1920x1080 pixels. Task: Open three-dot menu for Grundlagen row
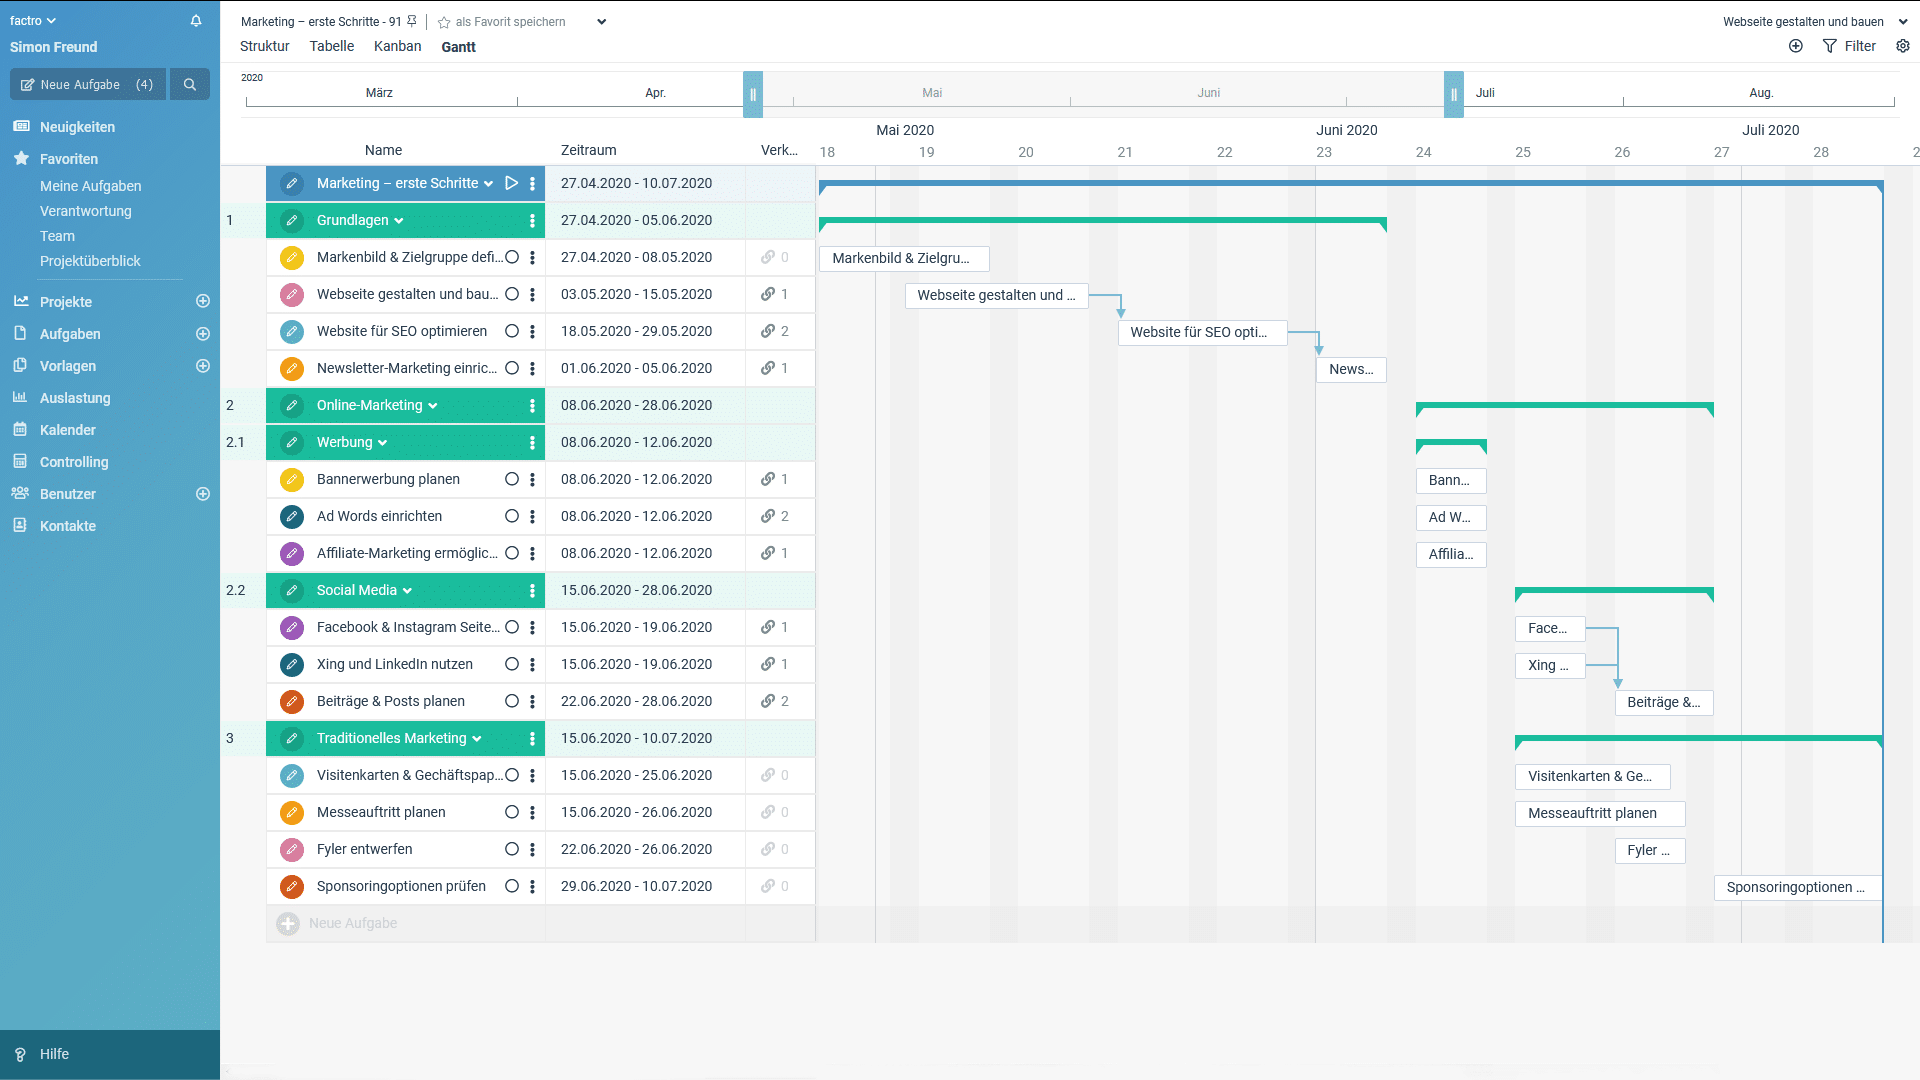532,221
